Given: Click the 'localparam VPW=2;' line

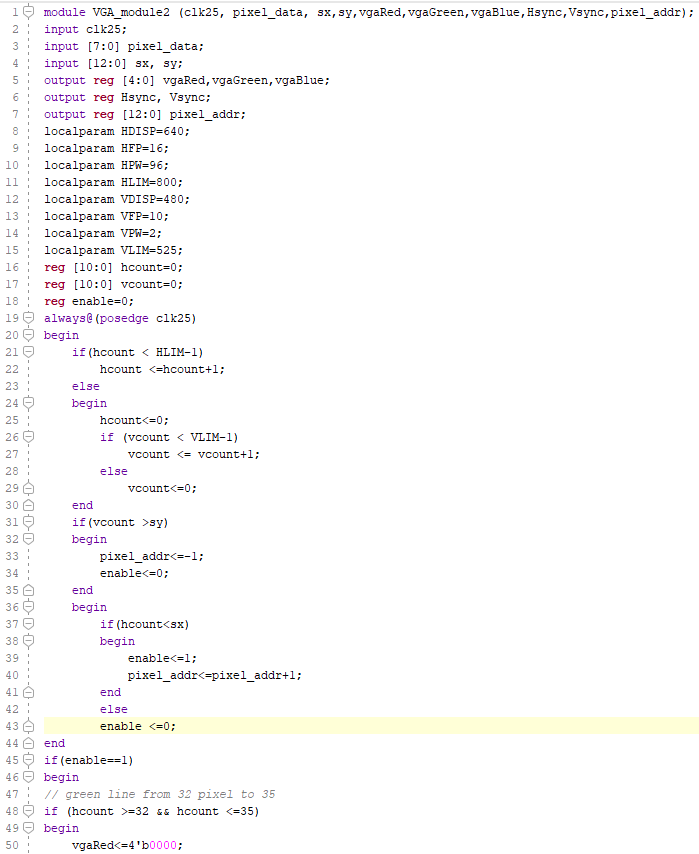Looking at the screenshot, I should point(103,233).
